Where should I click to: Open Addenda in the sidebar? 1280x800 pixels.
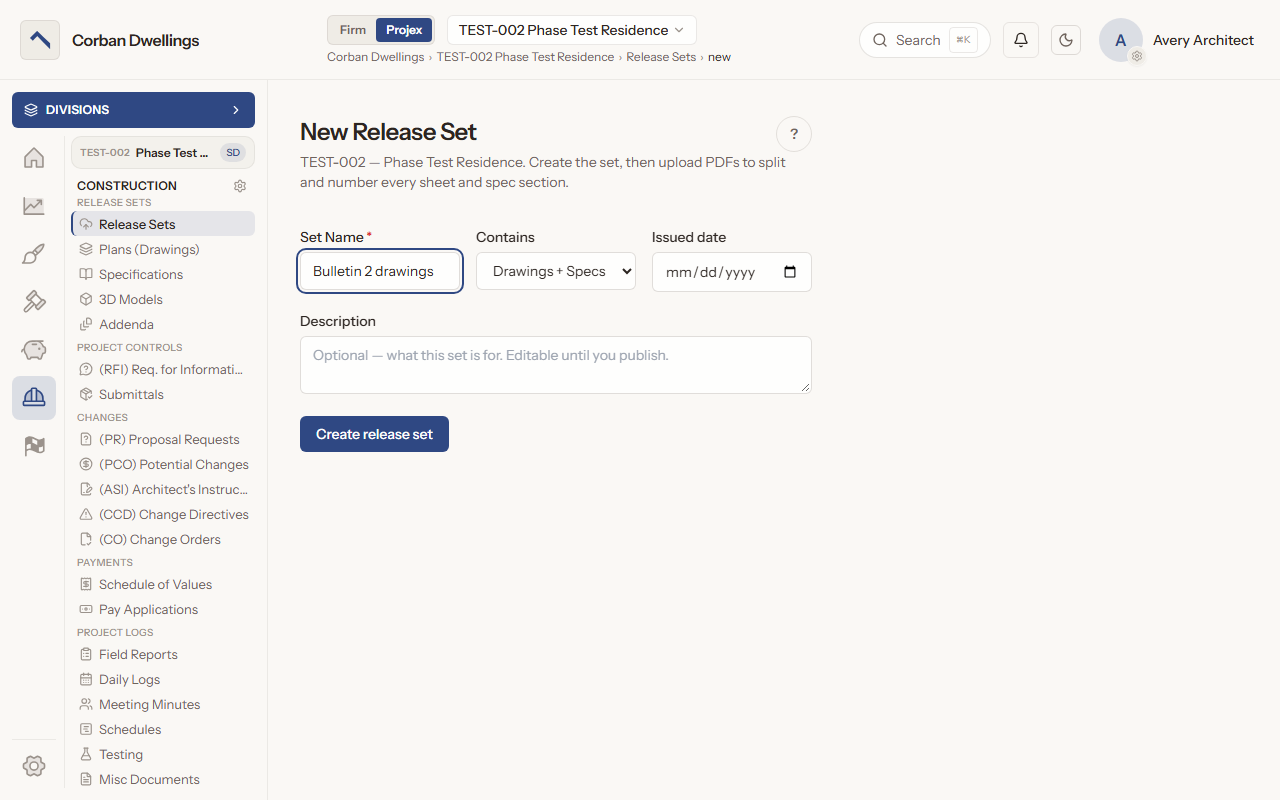162,324
